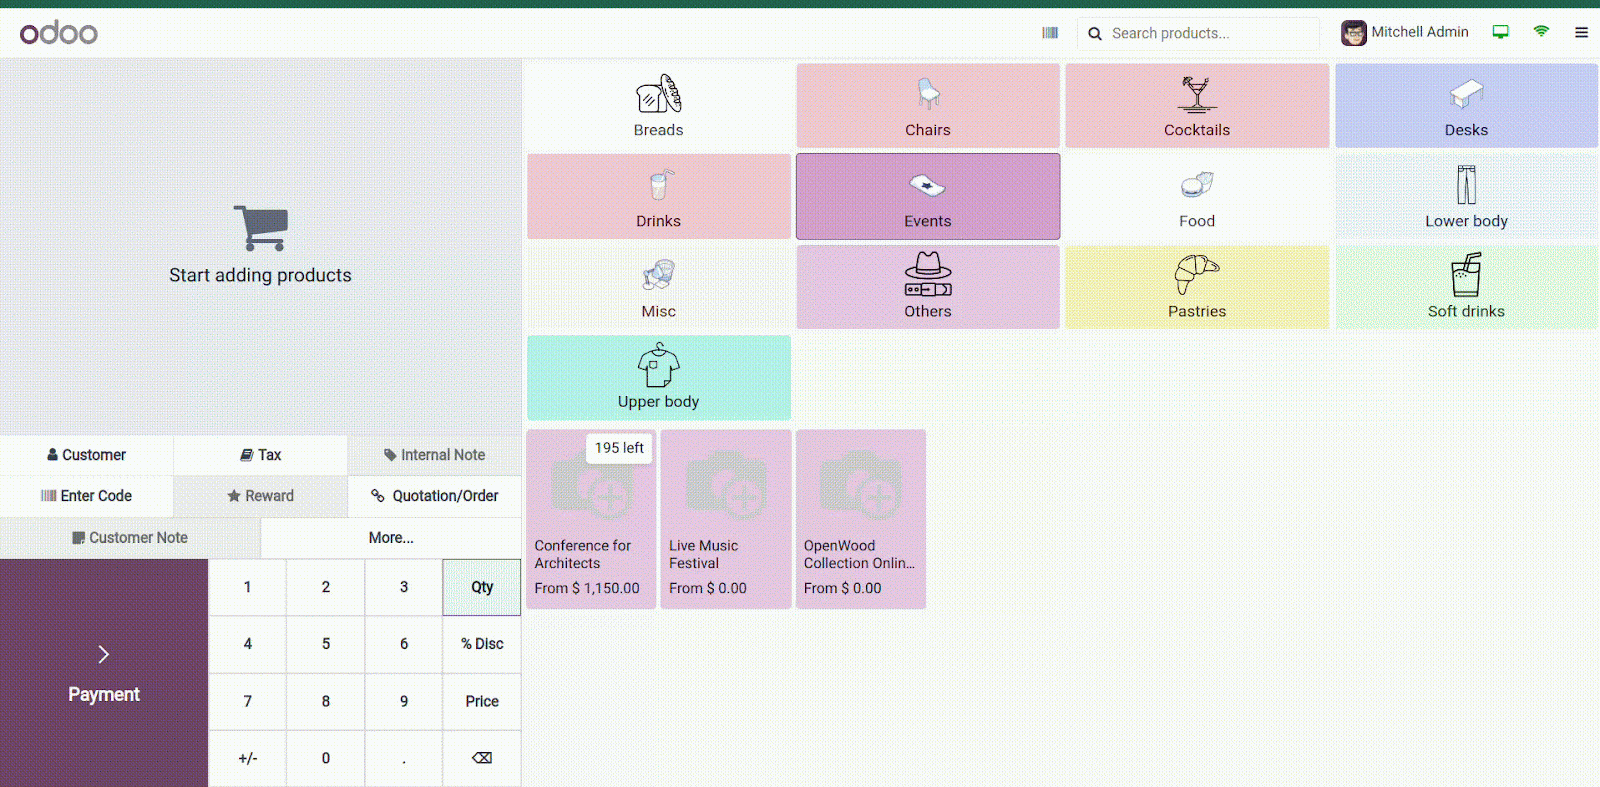Click numpad key 9
The height and width of the screenshot is (787, 1600).
point(404,701)
